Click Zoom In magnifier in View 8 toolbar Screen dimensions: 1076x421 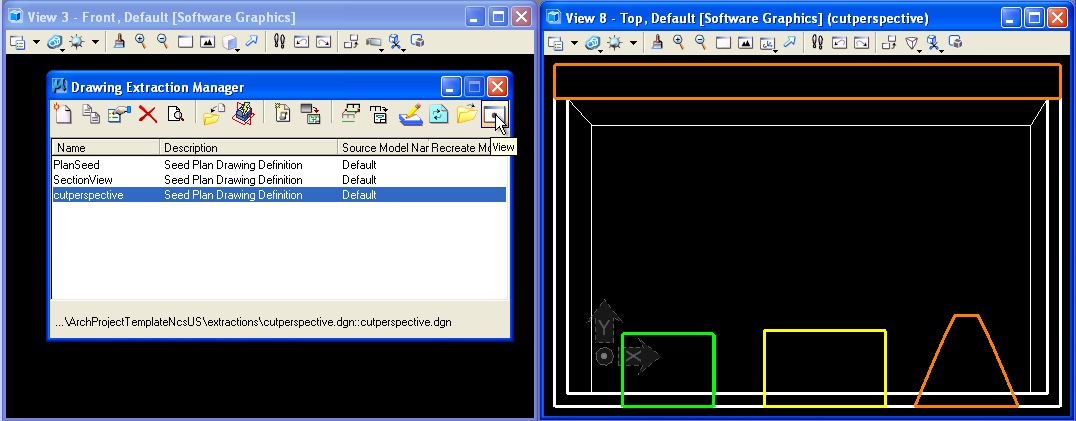679,43
